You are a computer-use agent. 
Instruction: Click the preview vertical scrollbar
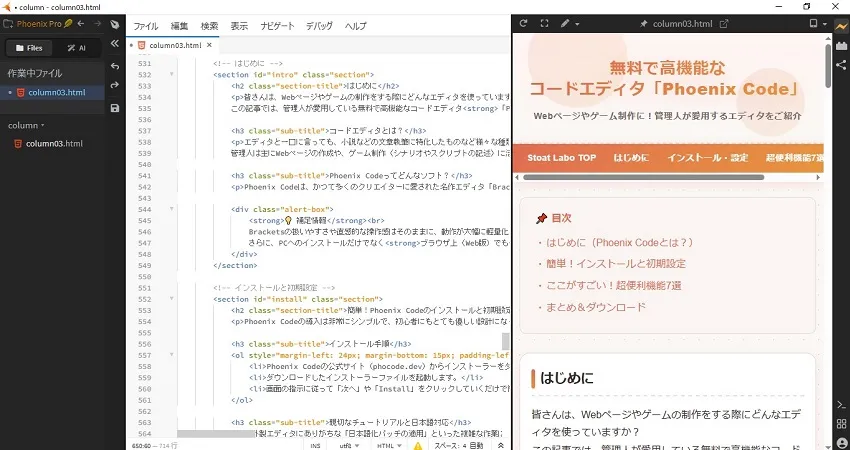coord(828,65)
